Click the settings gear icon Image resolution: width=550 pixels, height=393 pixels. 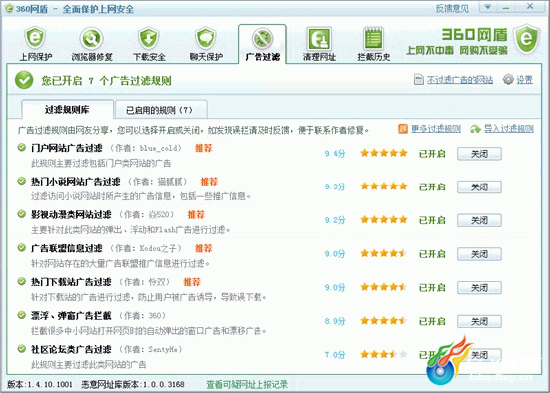click(x=508, y=80)
